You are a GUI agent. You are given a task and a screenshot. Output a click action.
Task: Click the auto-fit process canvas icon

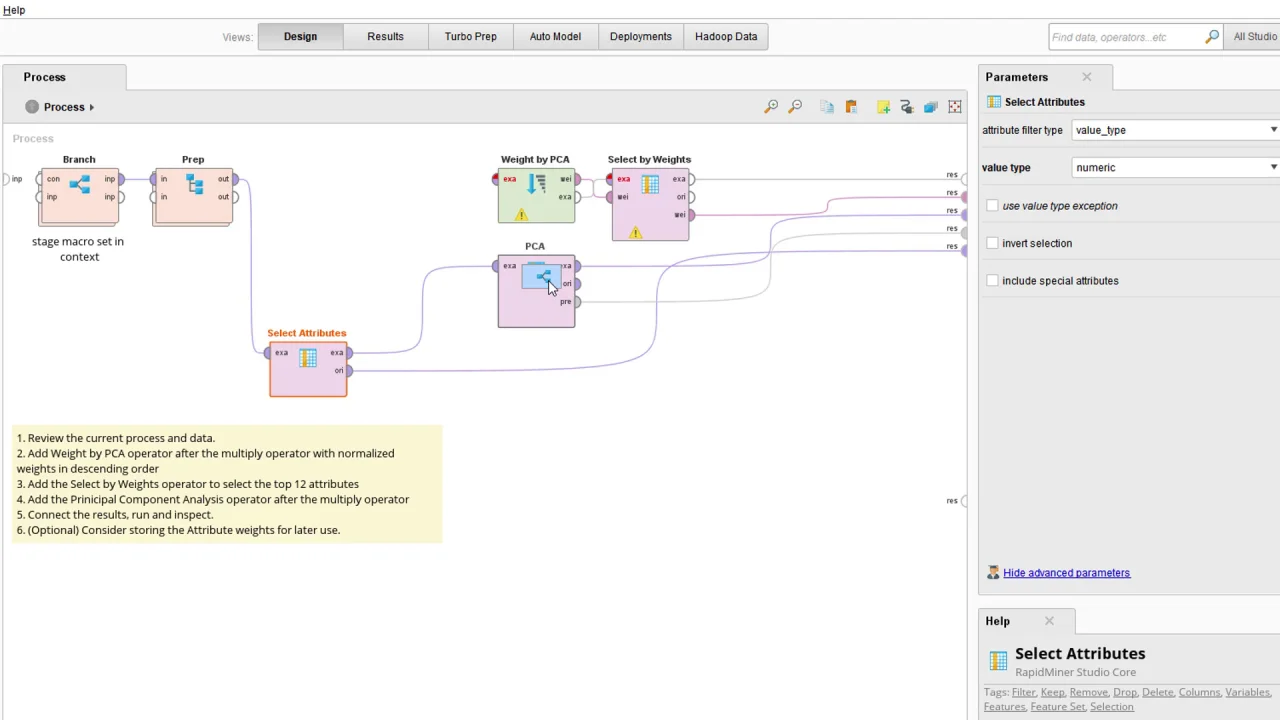(955, 107)
